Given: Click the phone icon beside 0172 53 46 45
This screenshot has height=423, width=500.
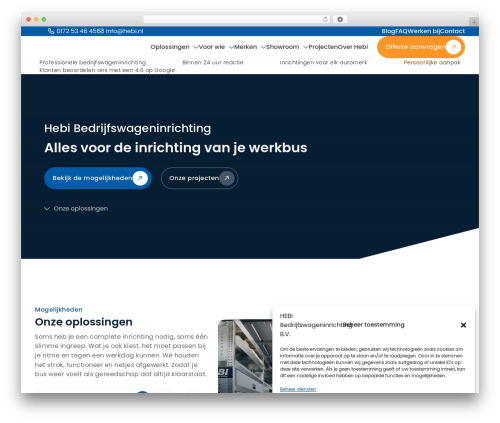Looking at the screenshot, I should point(51,31).
